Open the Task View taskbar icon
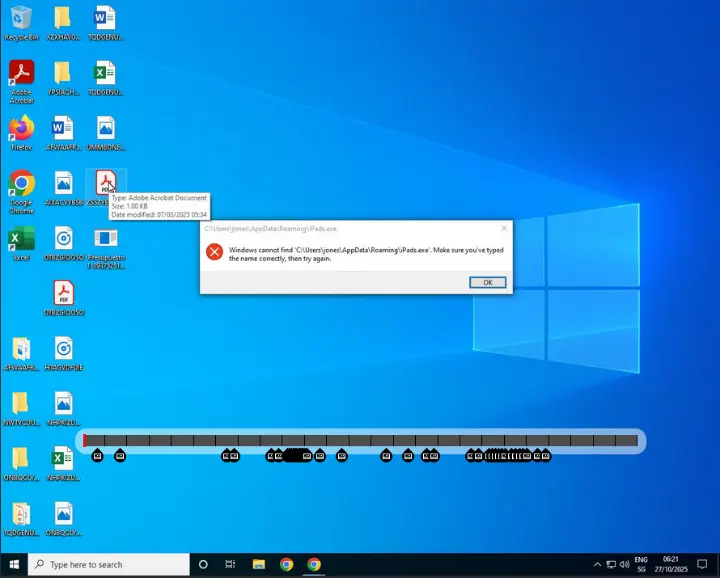Screen dimensions: 720x578 pos(231,564)
